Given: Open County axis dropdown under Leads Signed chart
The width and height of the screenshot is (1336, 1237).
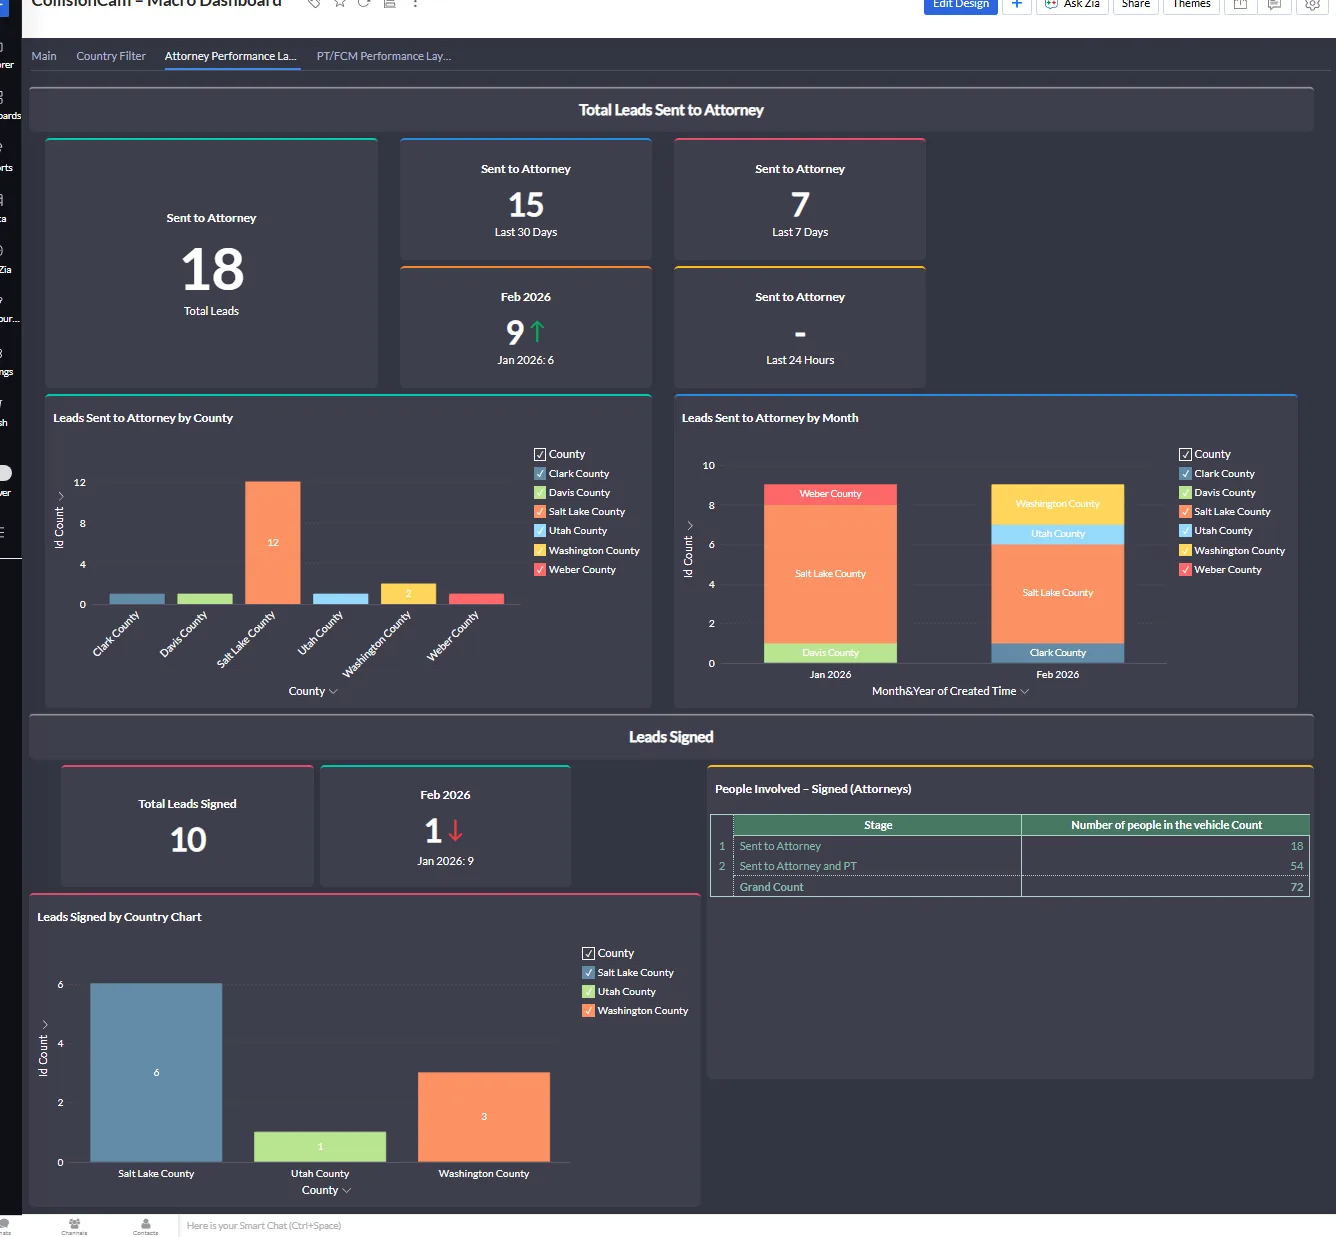Looking at the screenshot, I should click(x=326, y=1190).
